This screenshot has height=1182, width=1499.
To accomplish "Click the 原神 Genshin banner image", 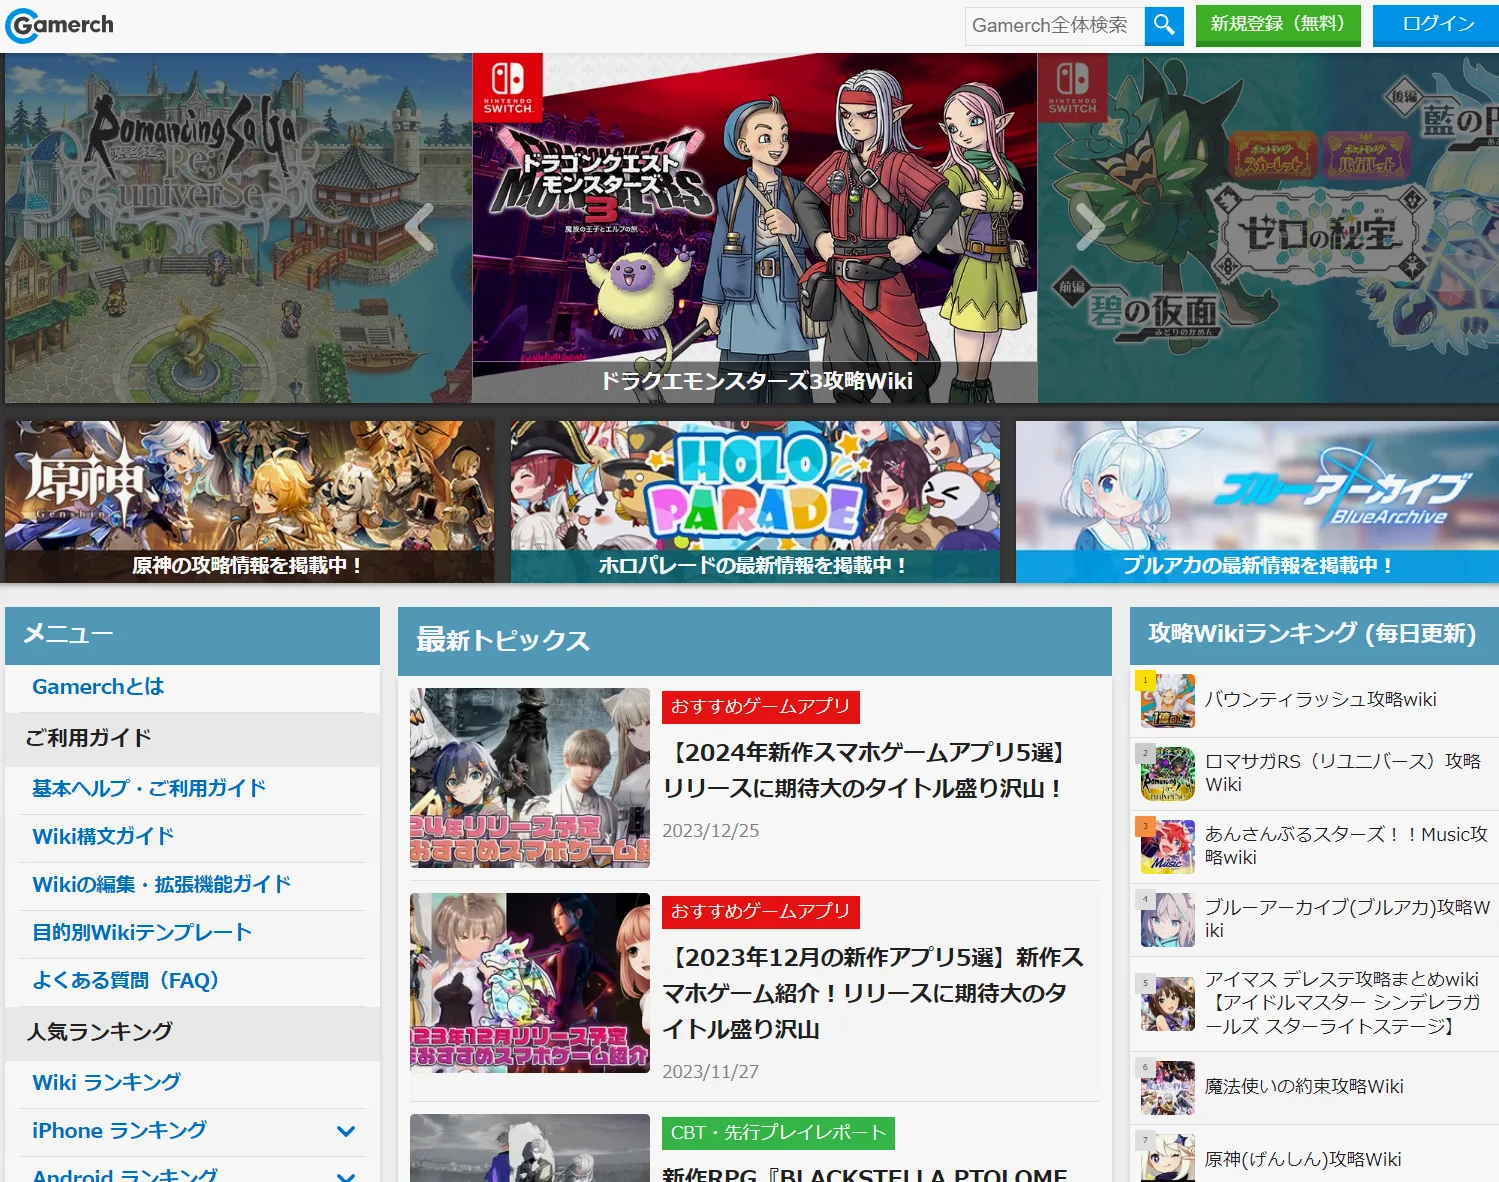I will (249, 501).
